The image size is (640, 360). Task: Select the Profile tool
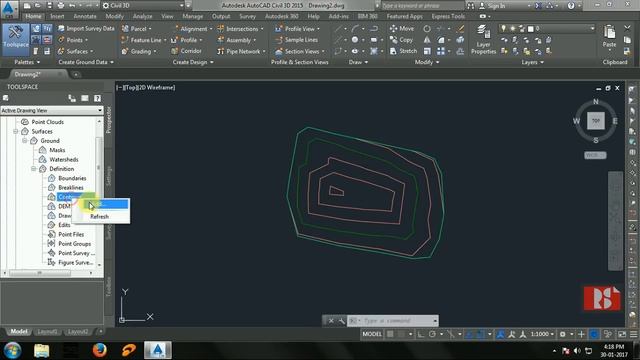(187, 40)
